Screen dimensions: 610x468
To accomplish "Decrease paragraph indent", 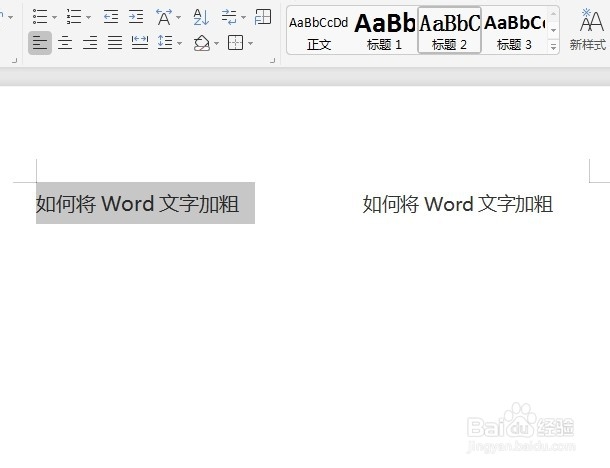I will (x=111, y=17).
